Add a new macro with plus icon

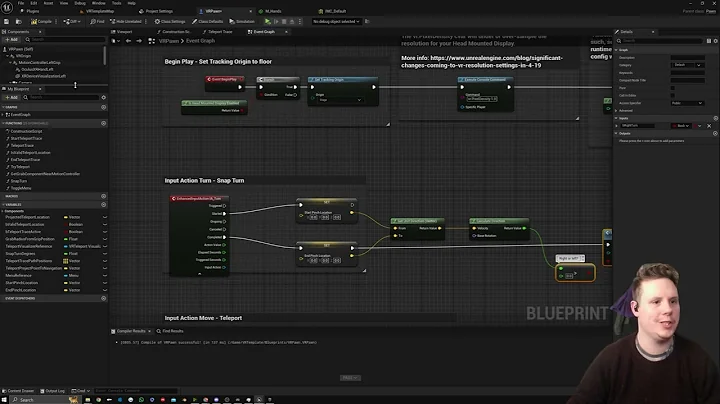click(x=103, y=196)
